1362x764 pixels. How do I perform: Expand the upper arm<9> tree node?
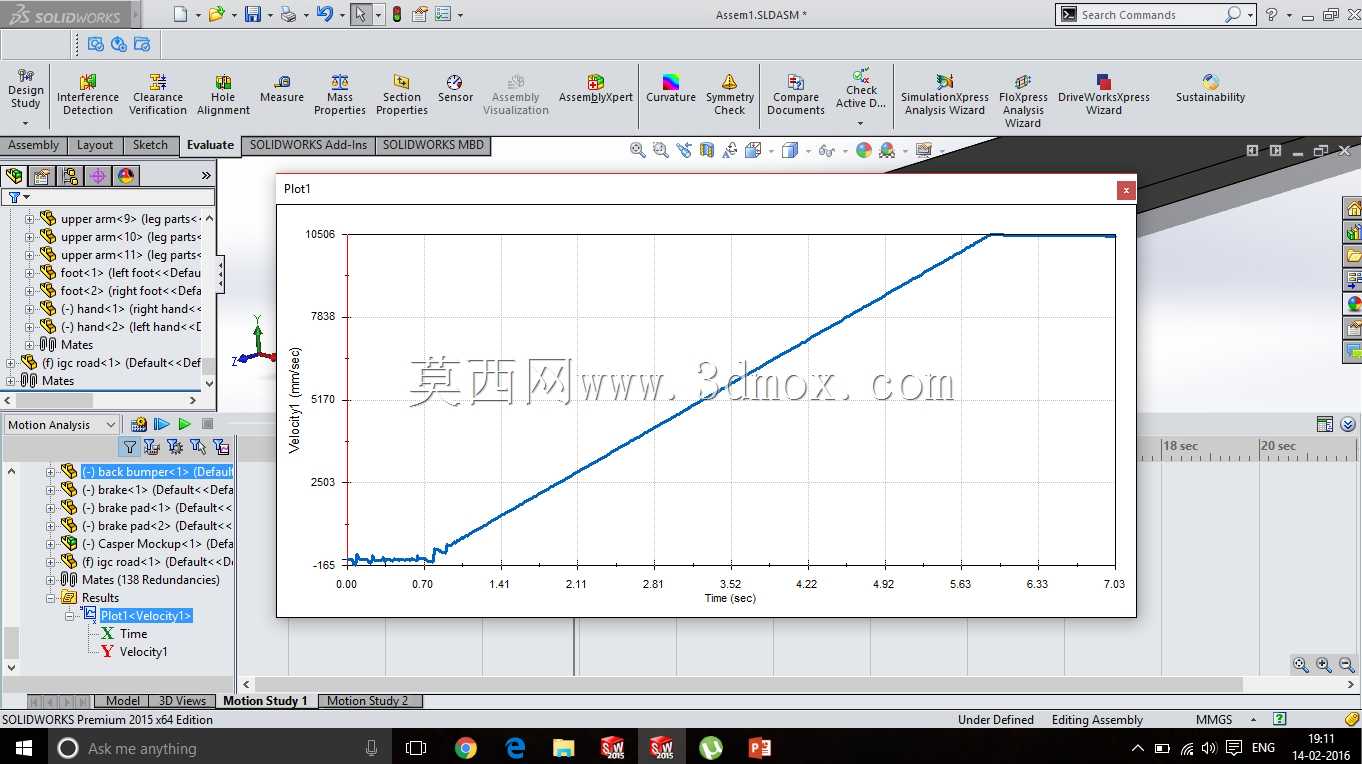coord(29,219)
